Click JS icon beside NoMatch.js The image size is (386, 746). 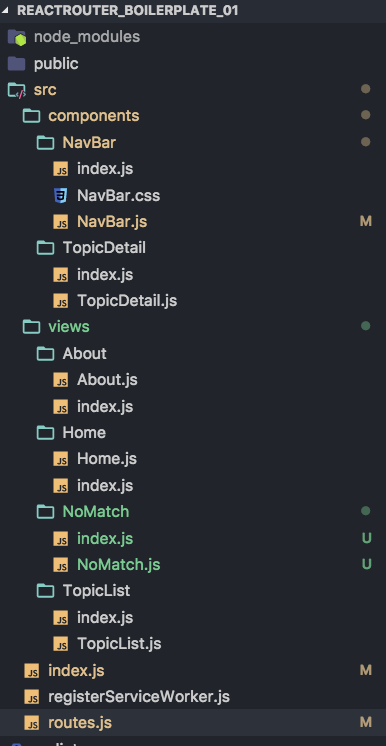pos(60,565)
